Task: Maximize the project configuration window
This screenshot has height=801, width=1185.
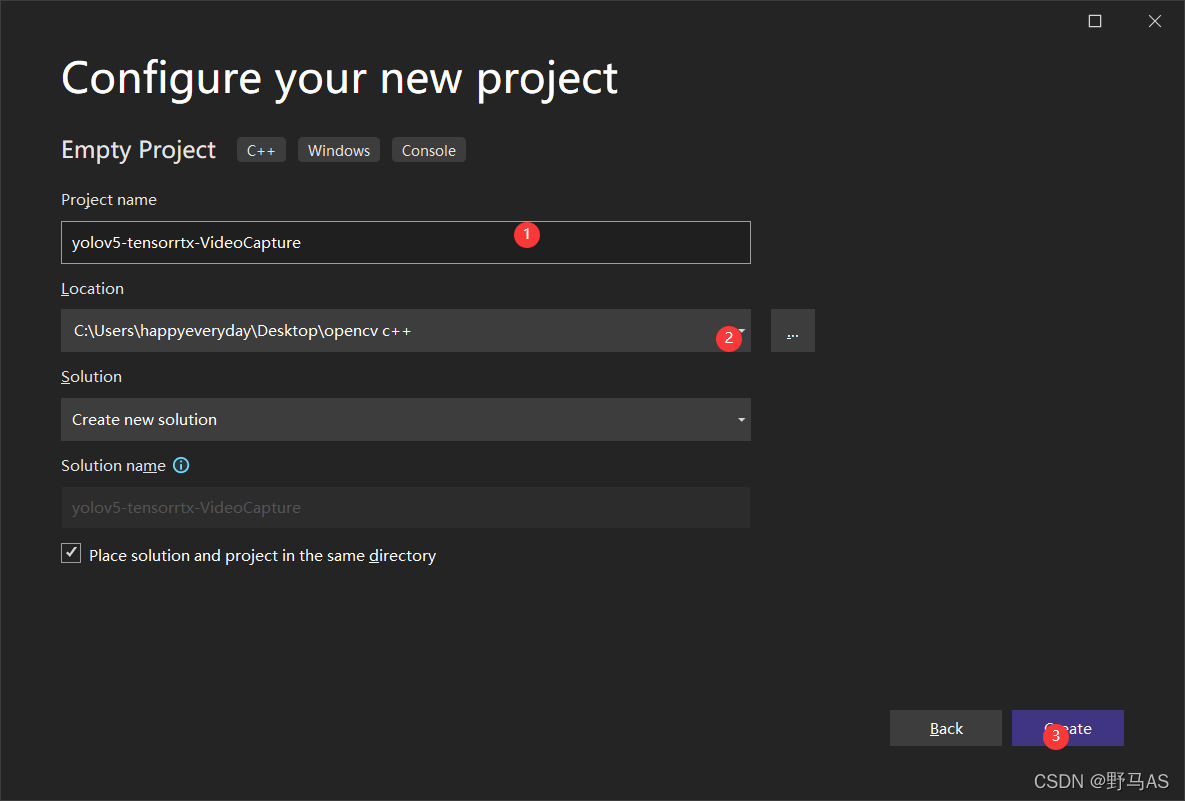Action: click(1095, 21)
